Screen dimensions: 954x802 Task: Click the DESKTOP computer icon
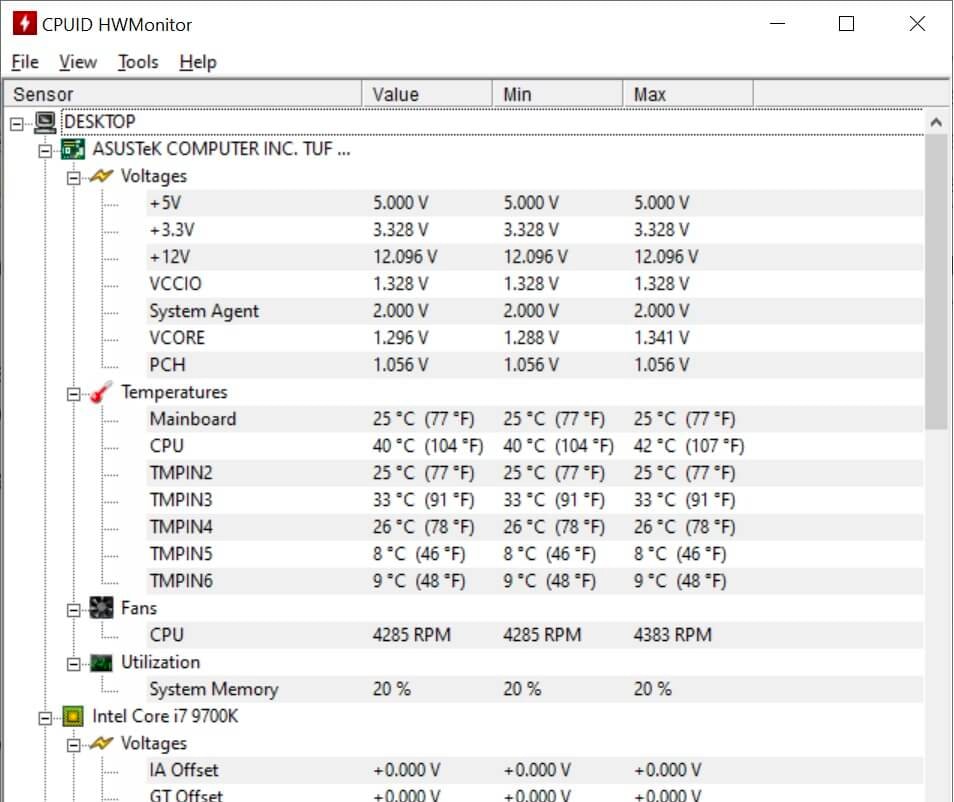click(x=45, y=122)
